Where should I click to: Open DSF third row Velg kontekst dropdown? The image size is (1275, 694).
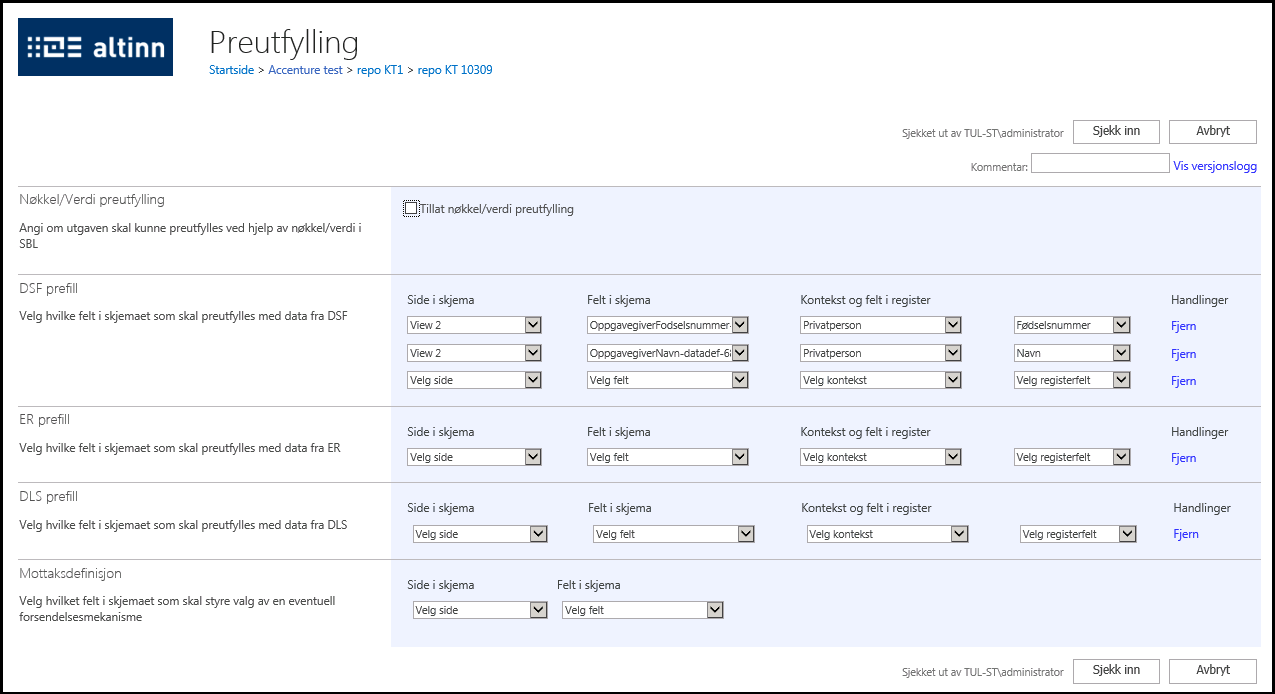881,380
